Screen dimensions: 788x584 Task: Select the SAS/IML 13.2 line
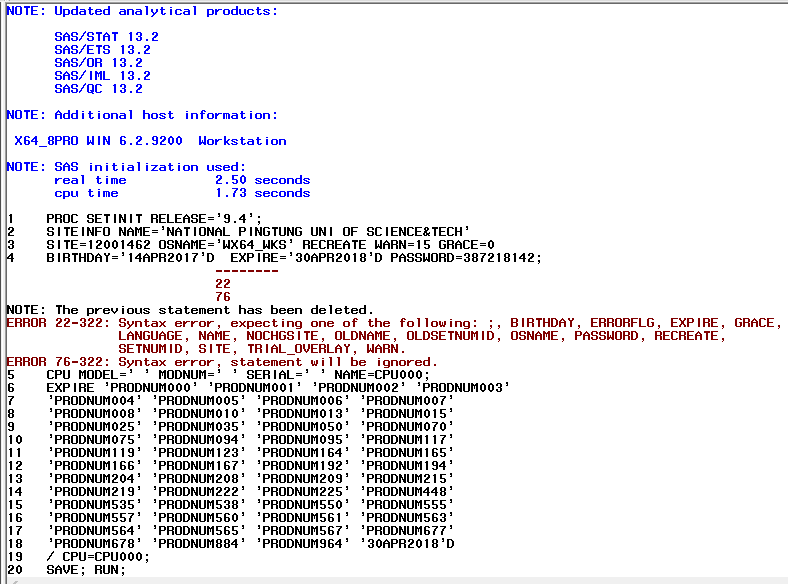point(103,76)
